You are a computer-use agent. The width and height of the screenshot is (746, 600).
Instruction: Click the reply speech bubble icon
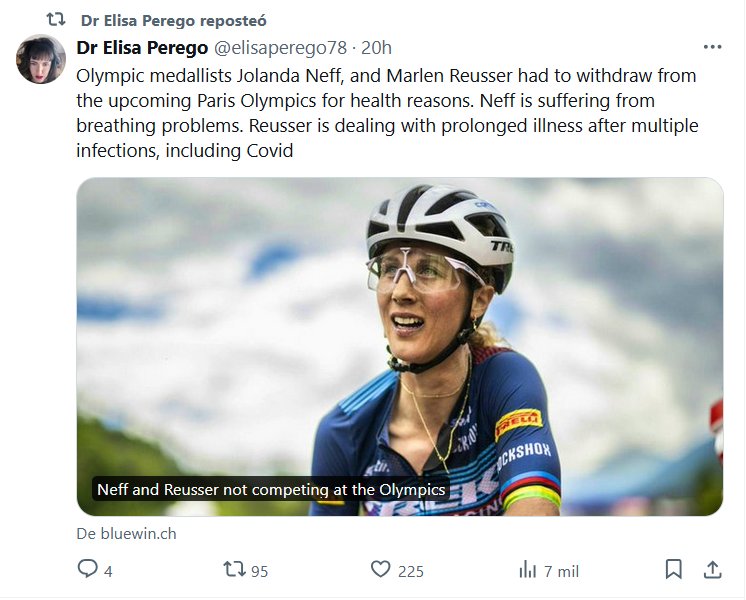pyautogui.click(x=88, y=570)
